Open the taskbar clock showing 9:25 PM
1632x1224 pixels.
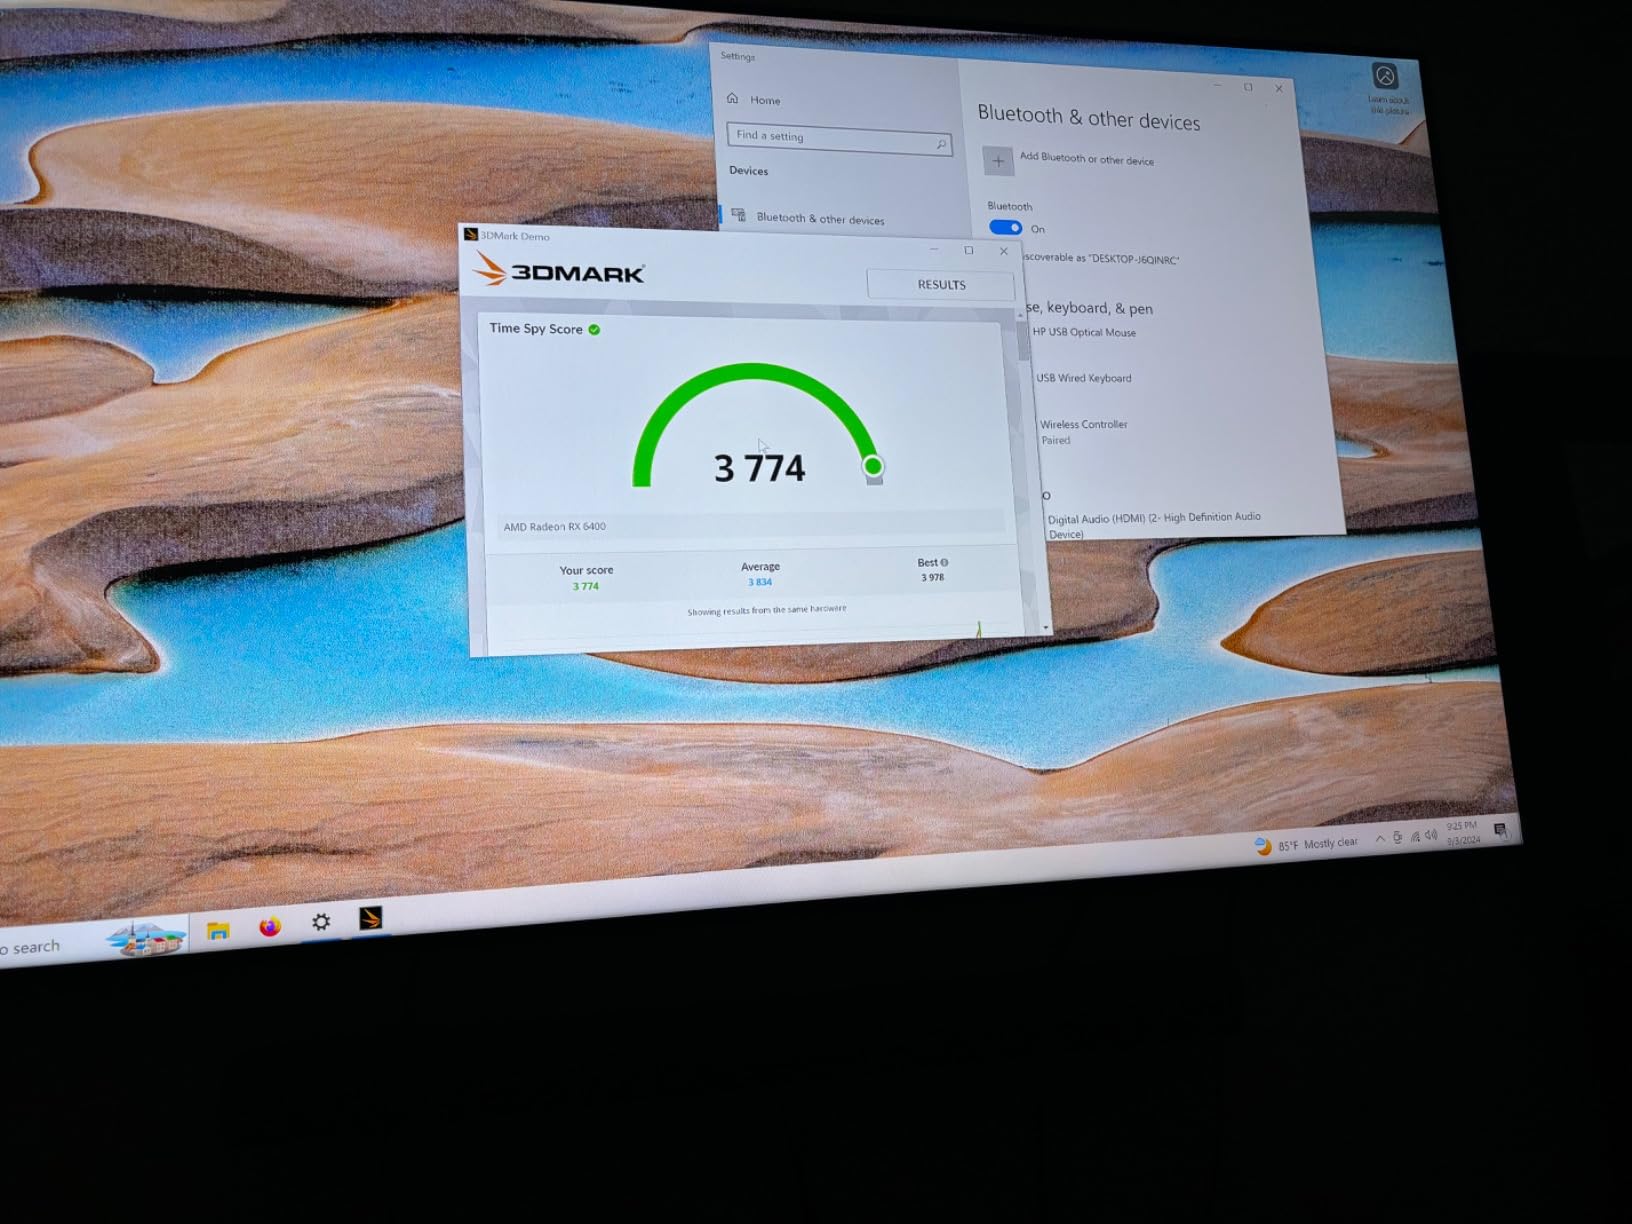[1462, 833]
